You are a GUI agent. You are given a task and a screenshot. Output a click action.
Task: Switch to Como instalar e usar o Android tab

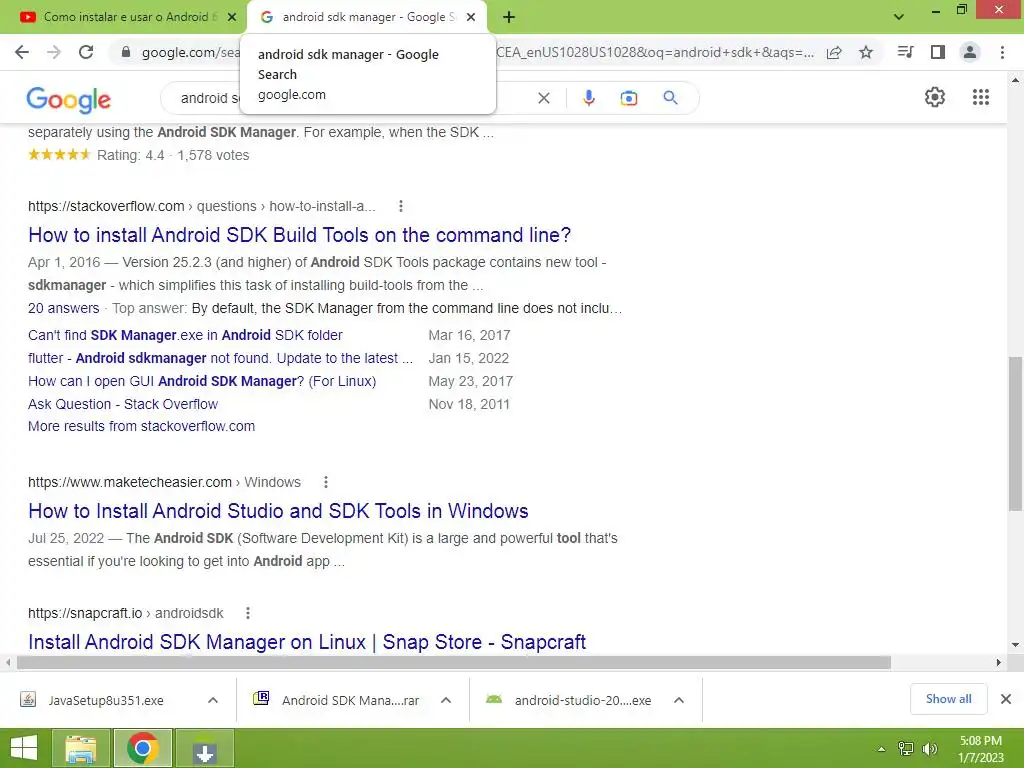tap(129, 17)
